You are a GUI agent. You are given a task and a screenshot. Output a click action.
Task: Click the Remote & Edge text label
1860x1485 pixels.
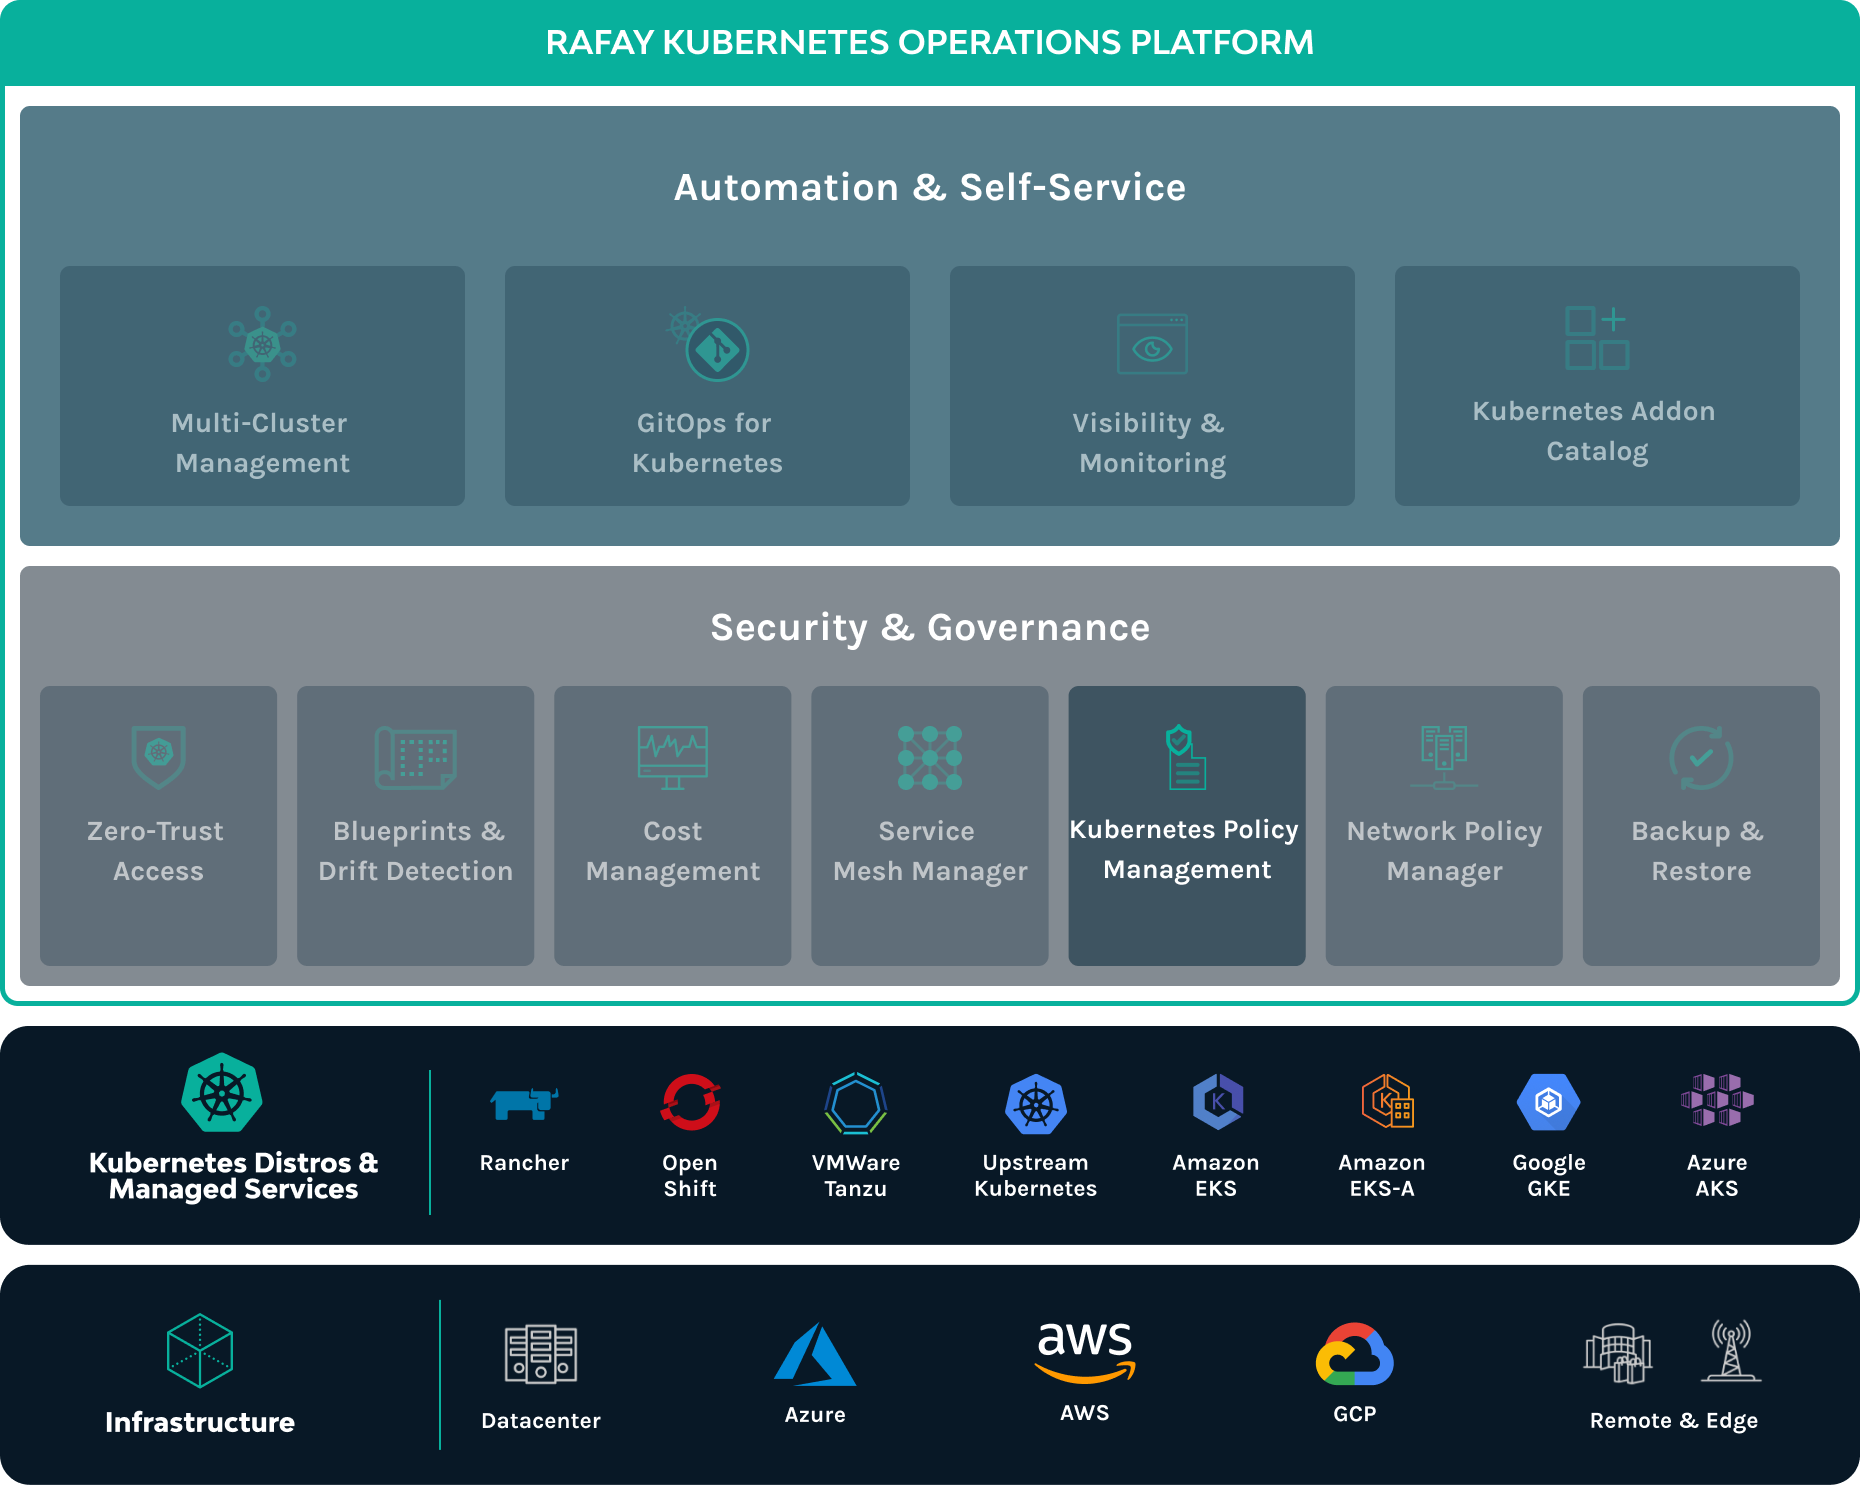[1674, 1421]
